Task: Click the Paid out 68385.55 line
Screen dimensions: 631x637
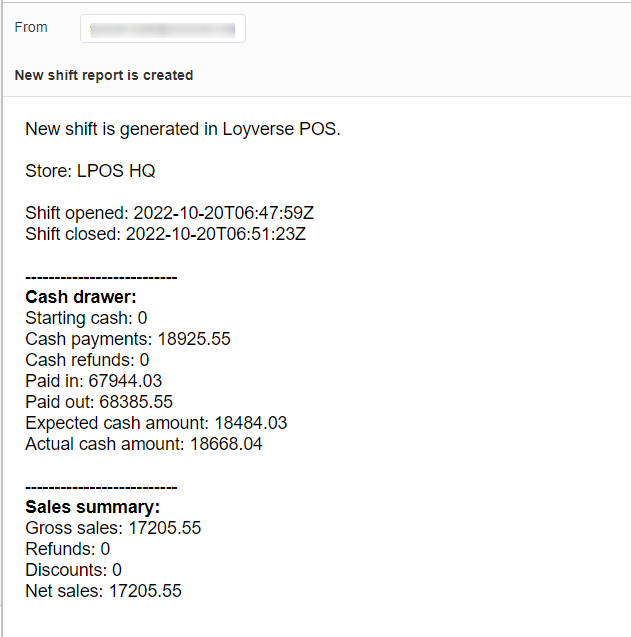Action: point(99,402)
